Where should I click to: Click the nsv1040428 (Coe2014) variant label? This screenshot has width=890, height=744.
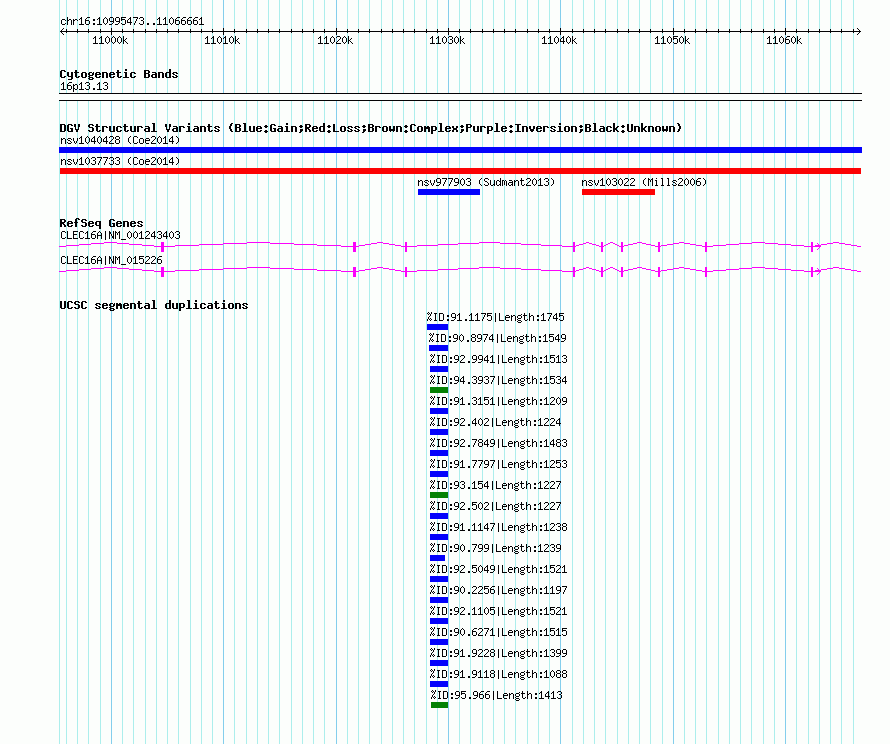[120, 140]
